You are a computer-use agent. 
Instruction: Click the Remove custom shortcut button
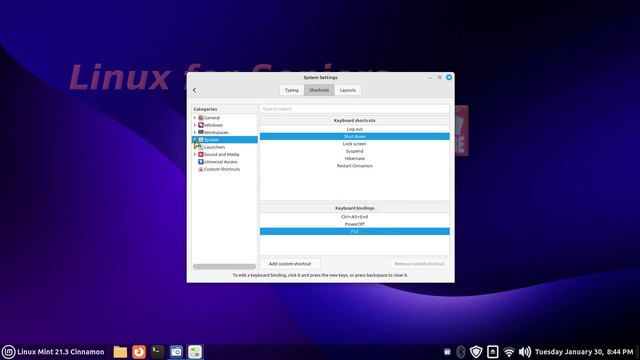click(x=419, y=264)
